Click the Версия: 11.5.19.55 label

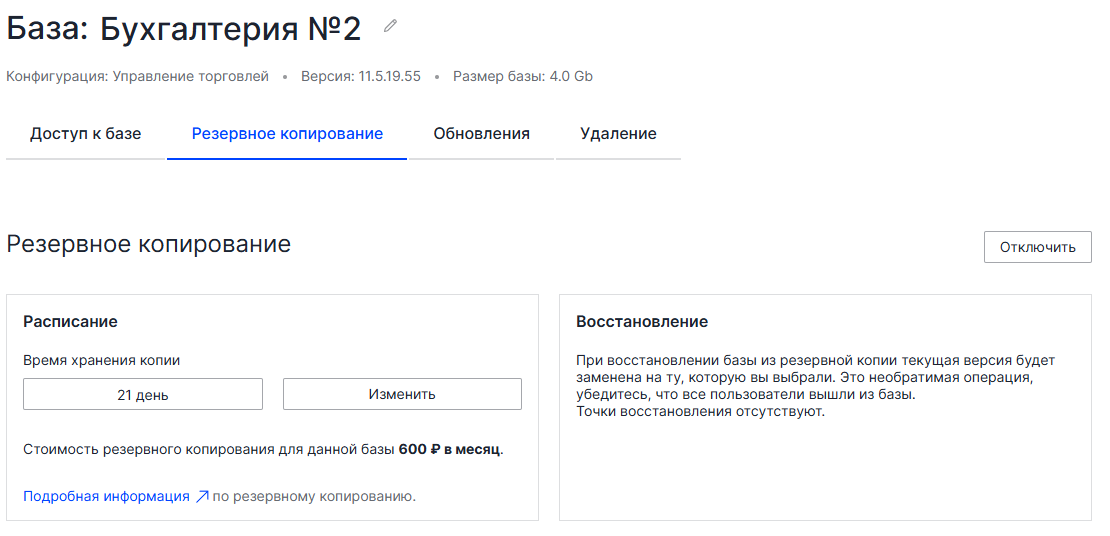pyautogui.click(x=360, y=76)
